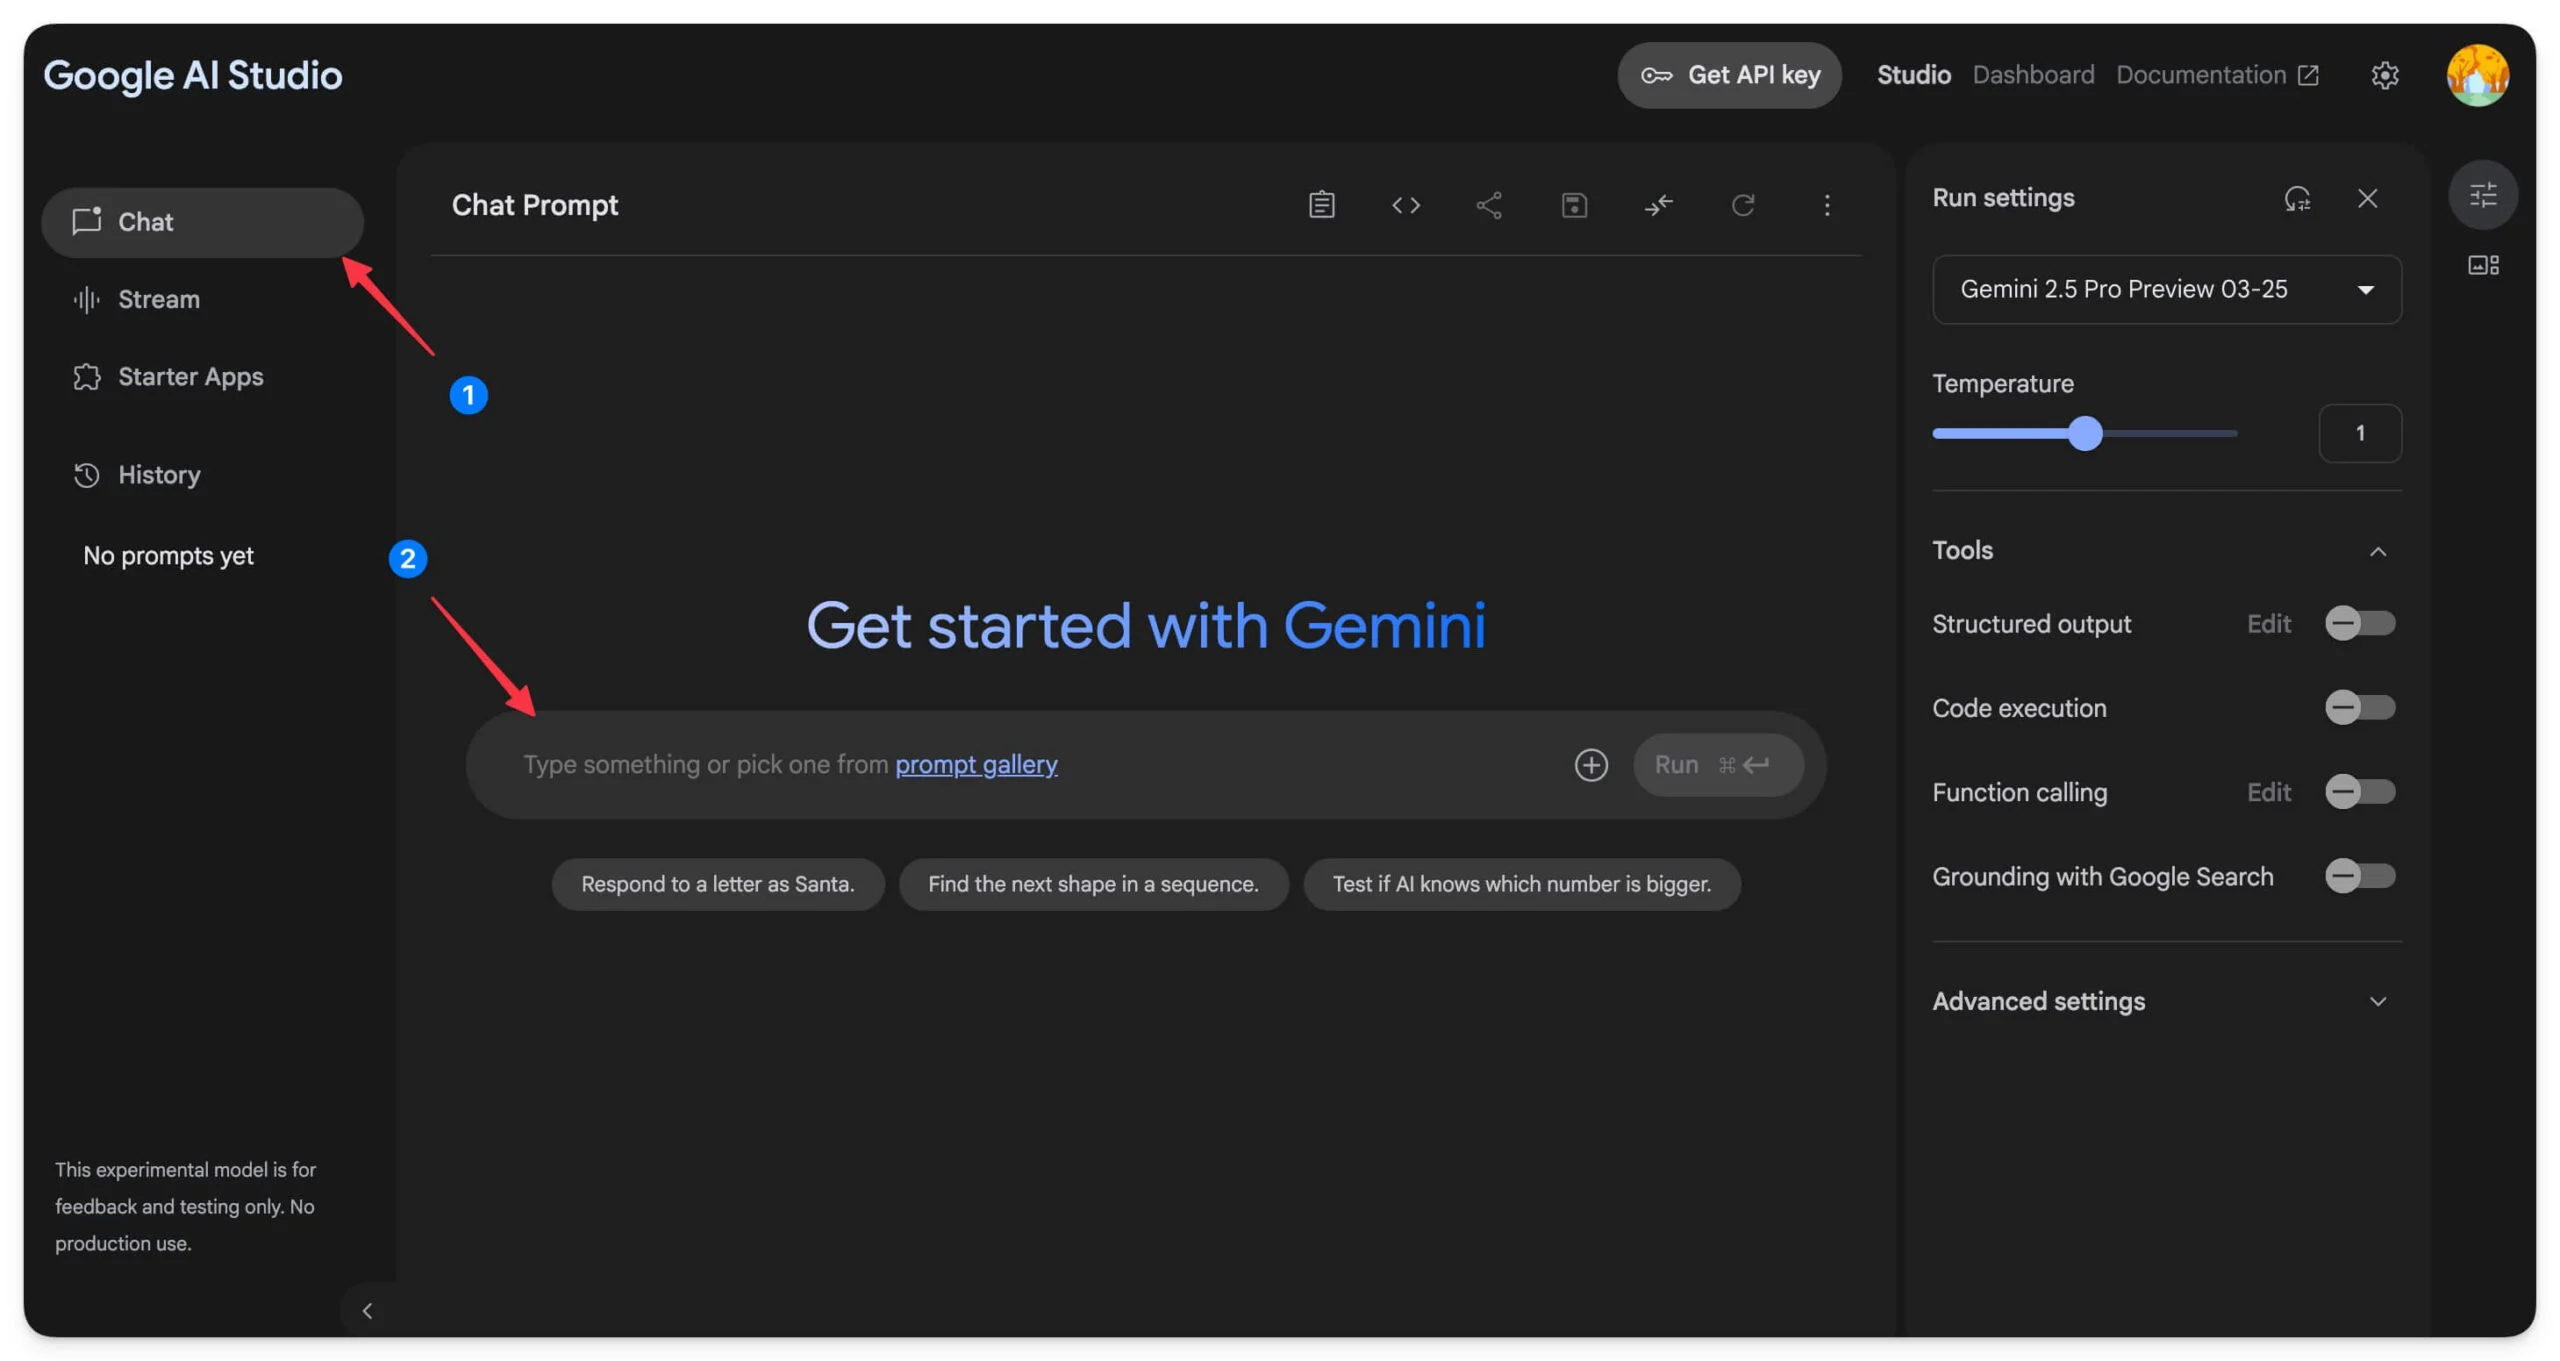Click the Get code brackets icon
Screen dimensions: 2560x1361
(x=1405, y=205)
